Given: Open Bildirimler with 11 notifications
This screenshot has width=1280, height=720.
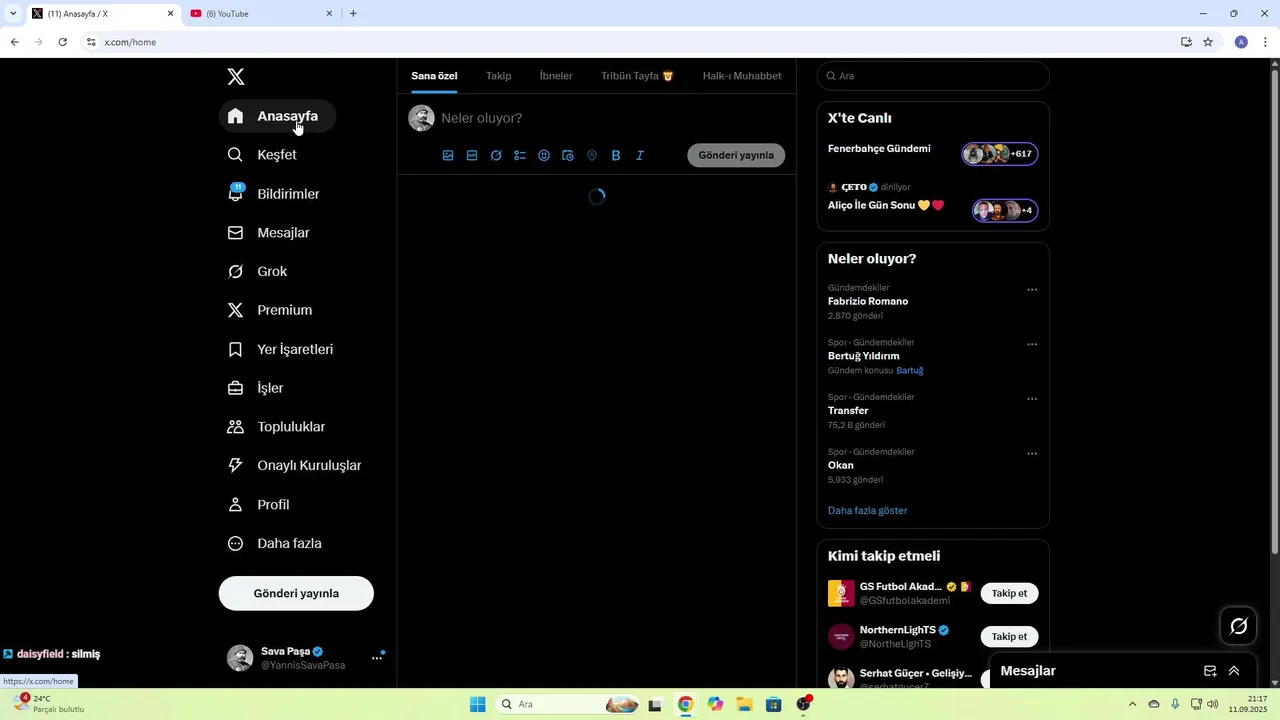Looking at the screenshot, I should (275, 194).
